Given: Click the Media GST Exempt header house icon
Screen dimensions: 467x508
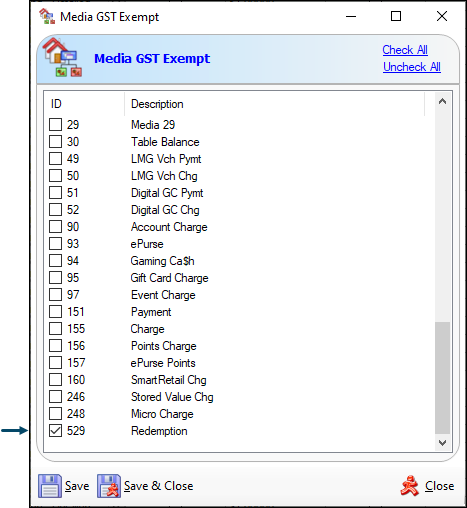Looking at the screenshot, I should pyautogui.click(x=62, y=57).
